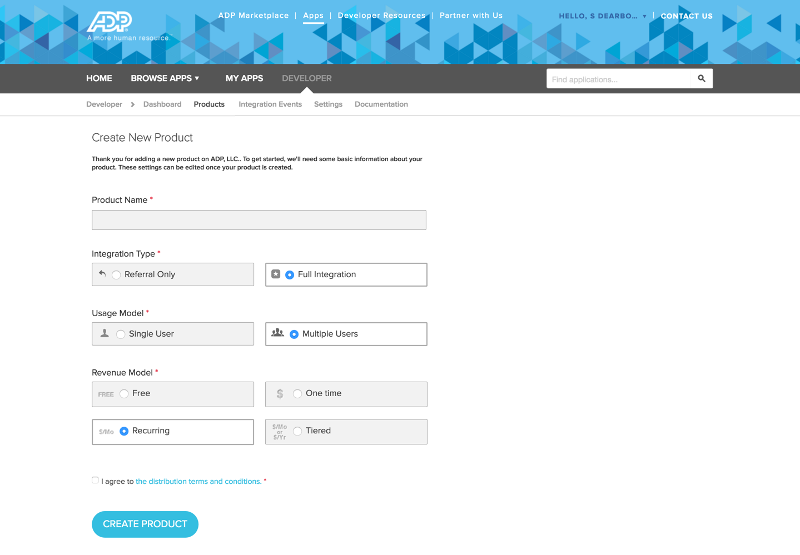Image resolution: width=800 pixels, height=555 pixels.
Task: Go to the Home nav item
Action: coord(99,79)
